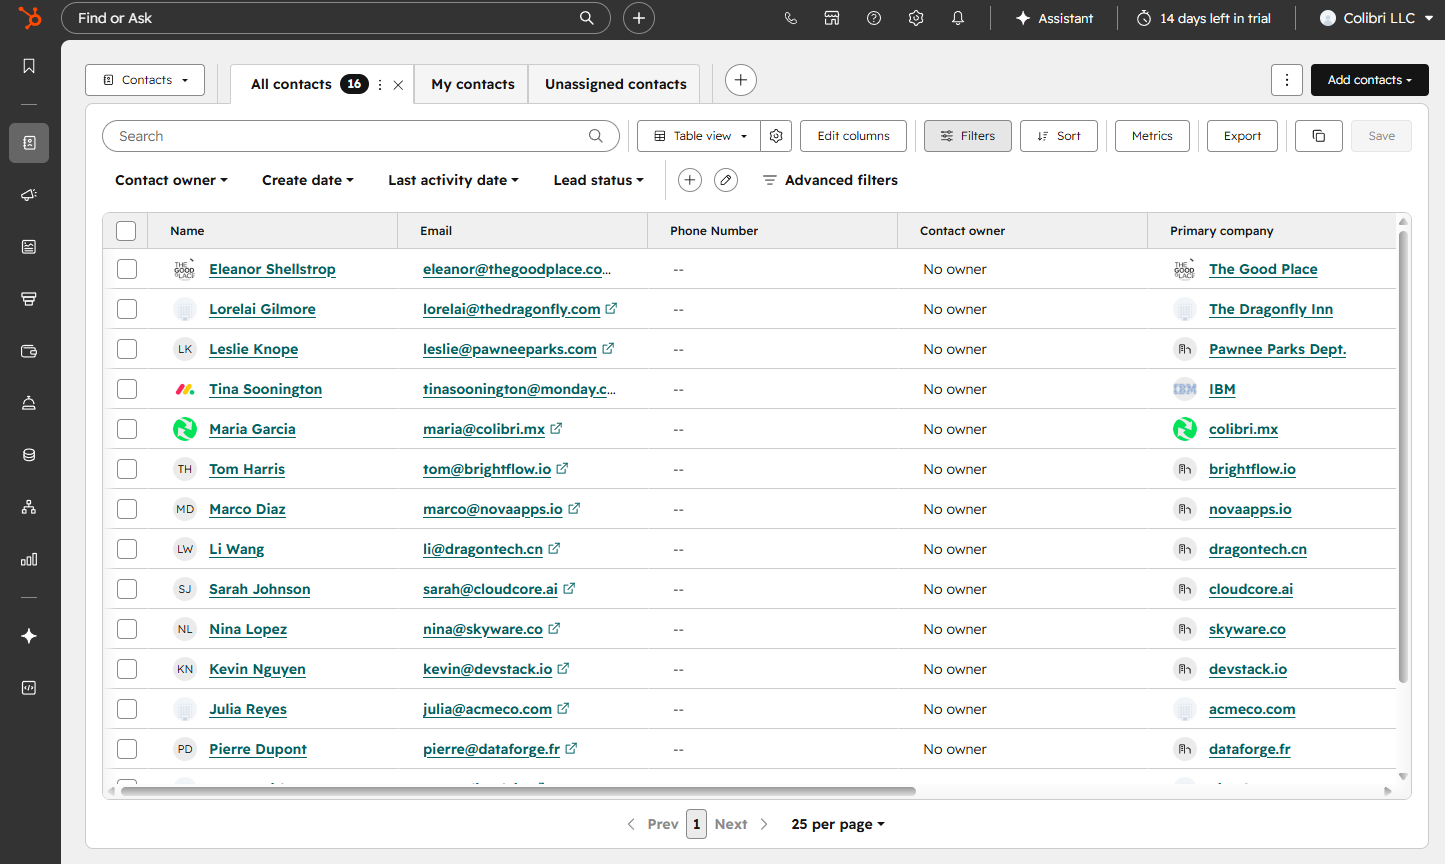Open the calling phone icon in the top bar
The height and width of the screenshot is (864, 1445).
pyautogui.click(x=791, y=17)
